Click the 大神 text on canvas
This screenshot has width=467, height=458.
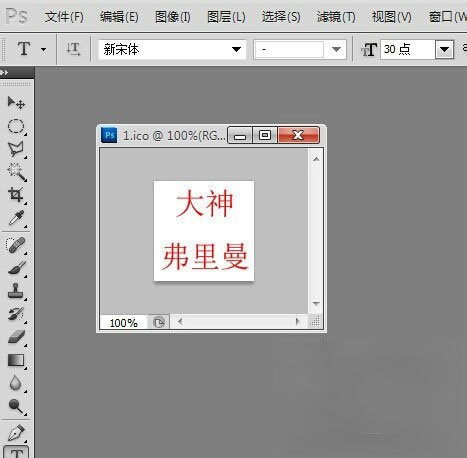point(204,203)
